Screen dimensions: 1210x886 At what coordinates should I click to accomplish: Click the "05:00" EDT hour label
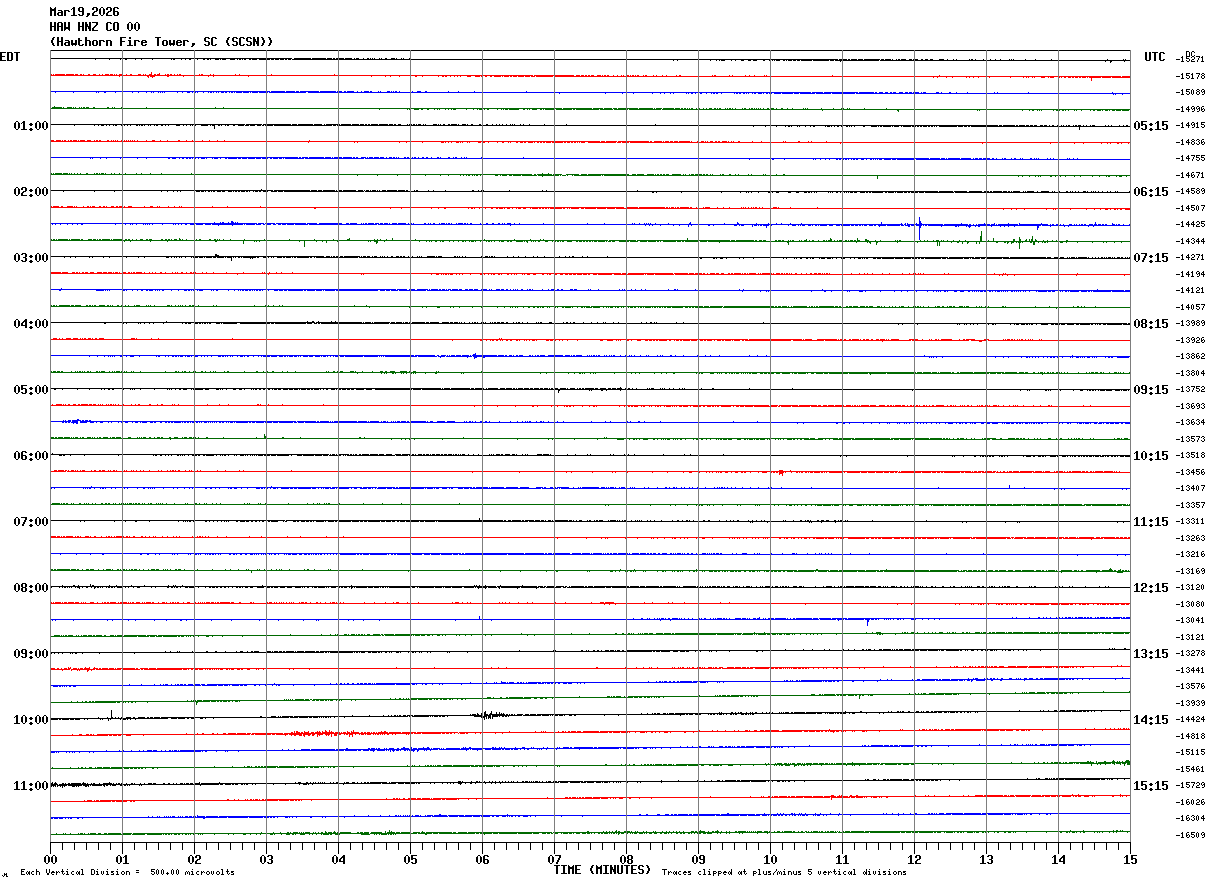31,390
